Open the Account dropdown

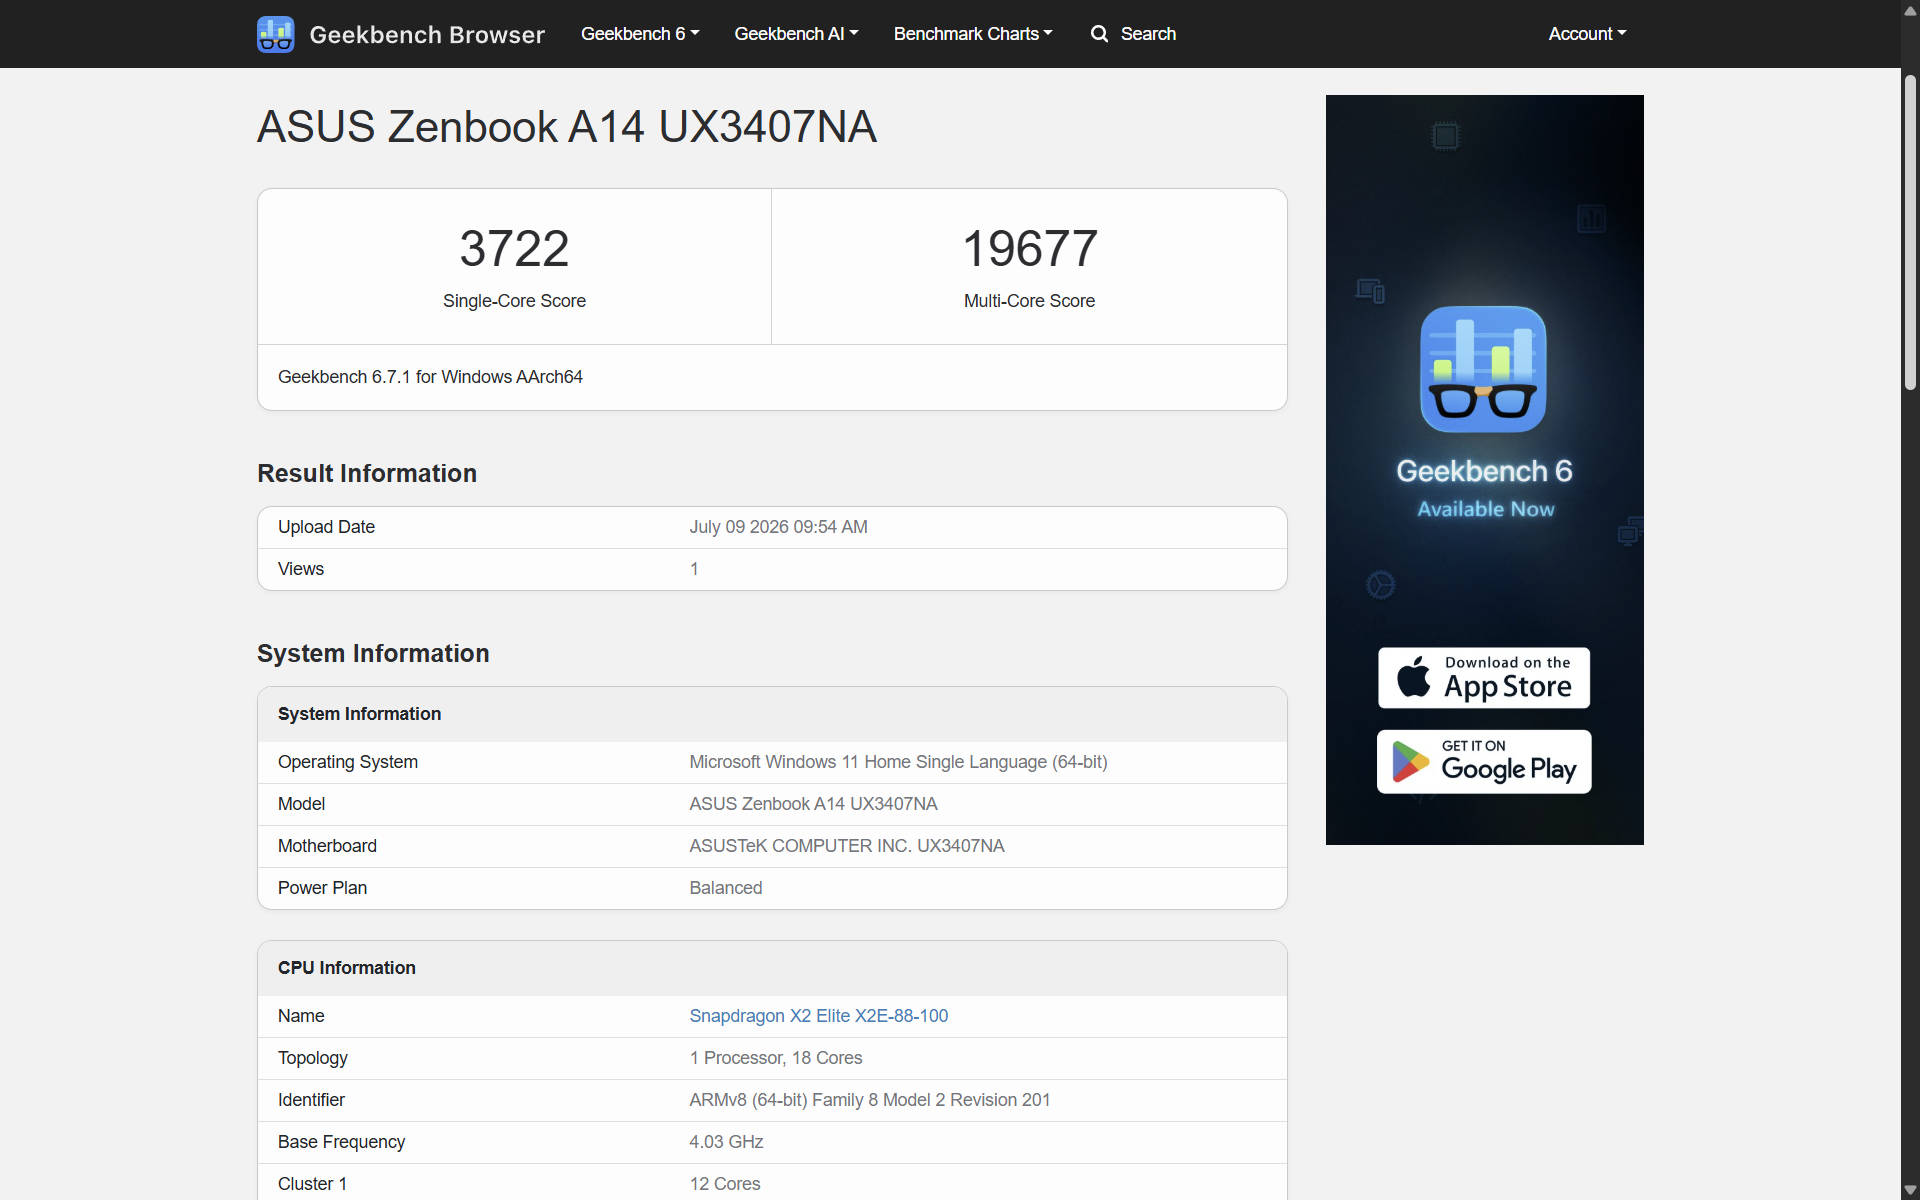[x=1587, y=34]
